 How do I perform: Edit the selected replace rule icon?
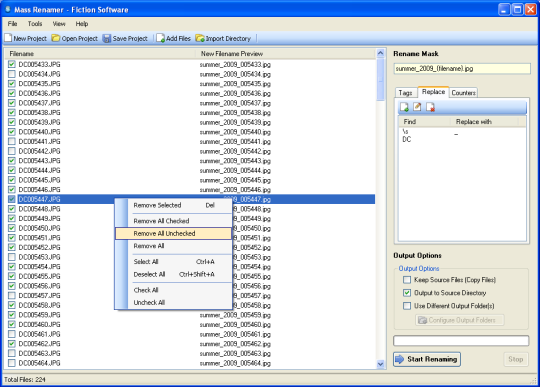[417, 107]
